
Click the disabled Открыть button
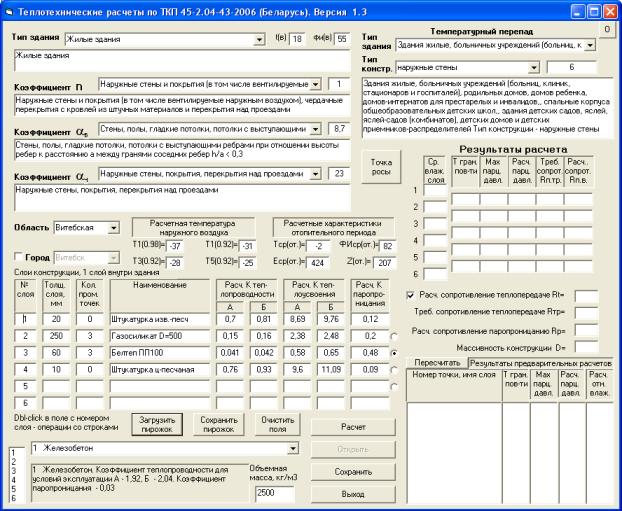(x=353, y=450)
